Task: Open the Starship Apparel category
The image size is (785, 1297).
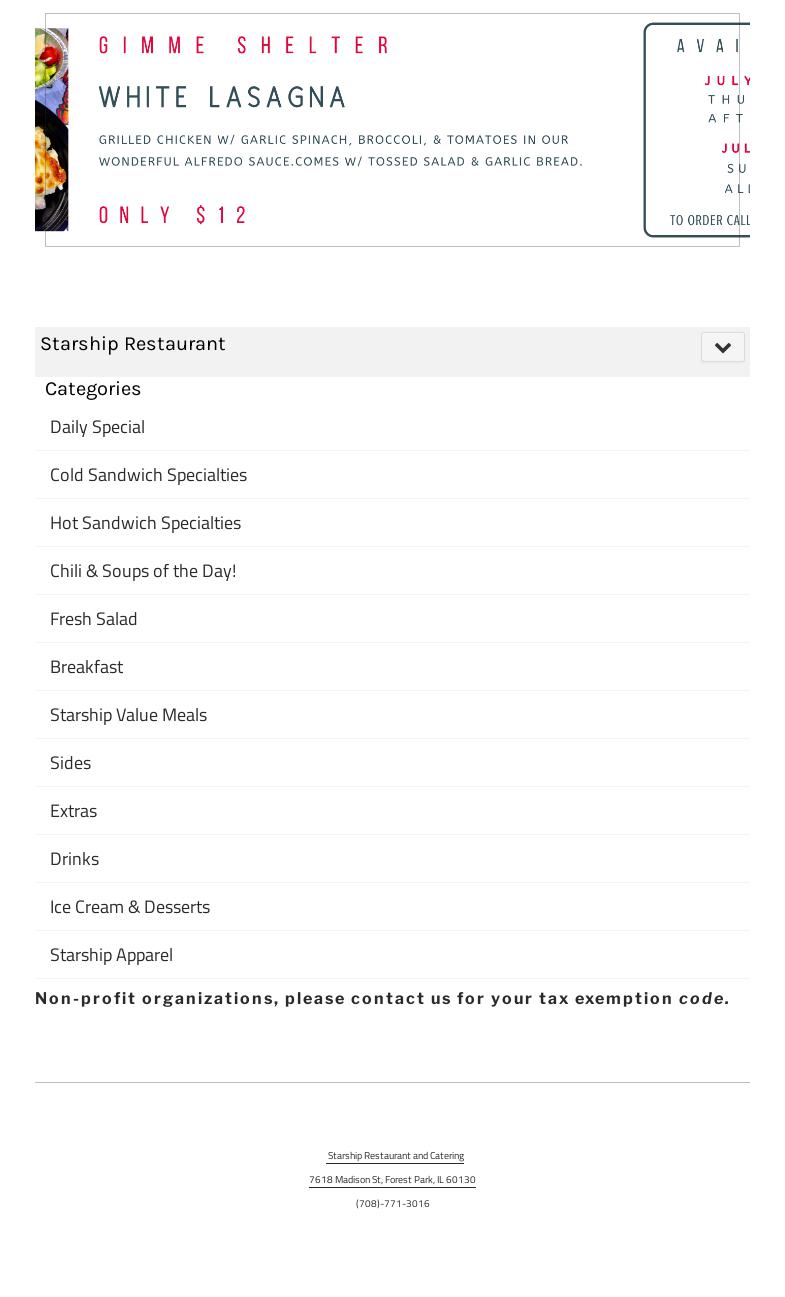Action: (x=111, y=955)
